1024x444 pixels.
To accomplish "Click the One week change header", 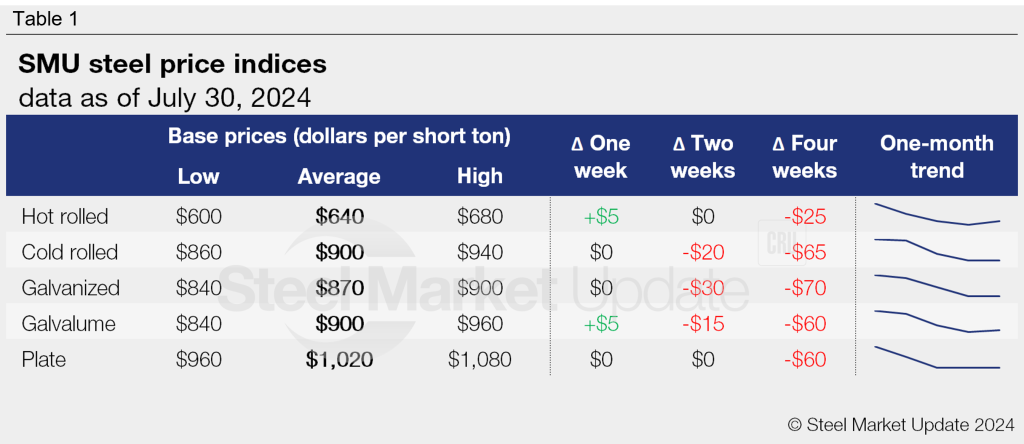I will click(600, 157).
